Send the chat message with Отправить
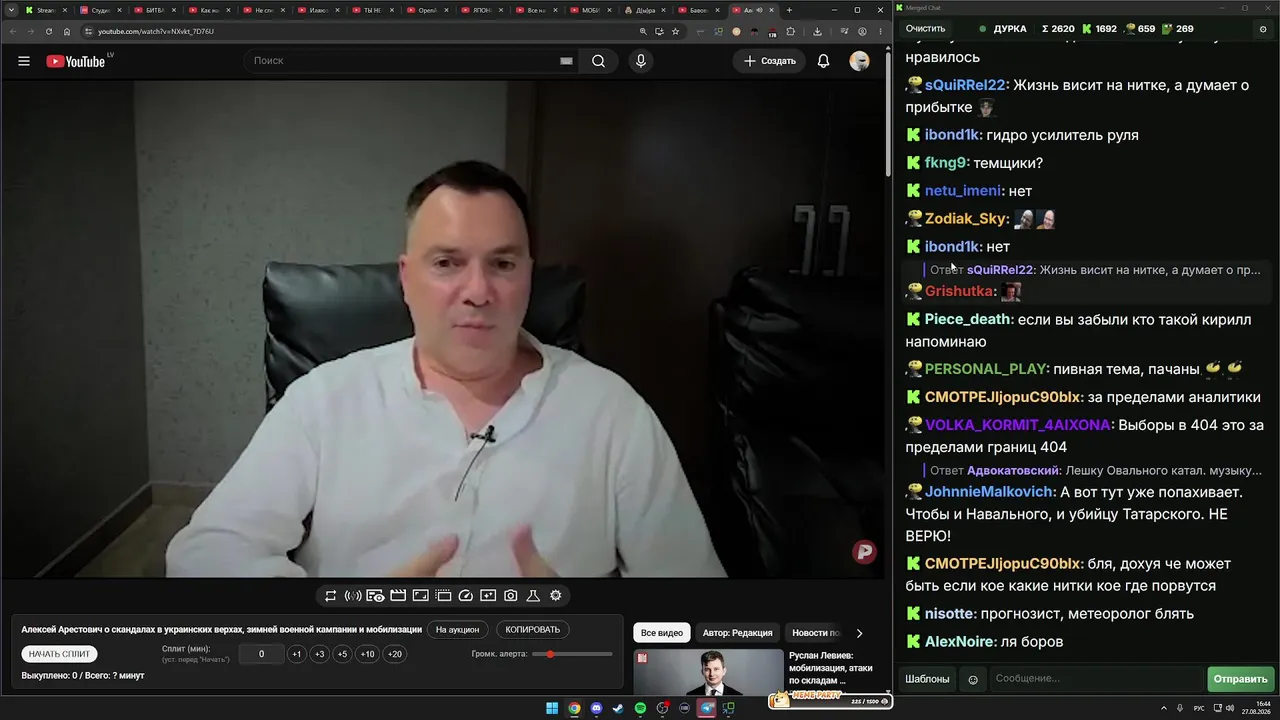 pyautogui.click(x=1240, y=680)
